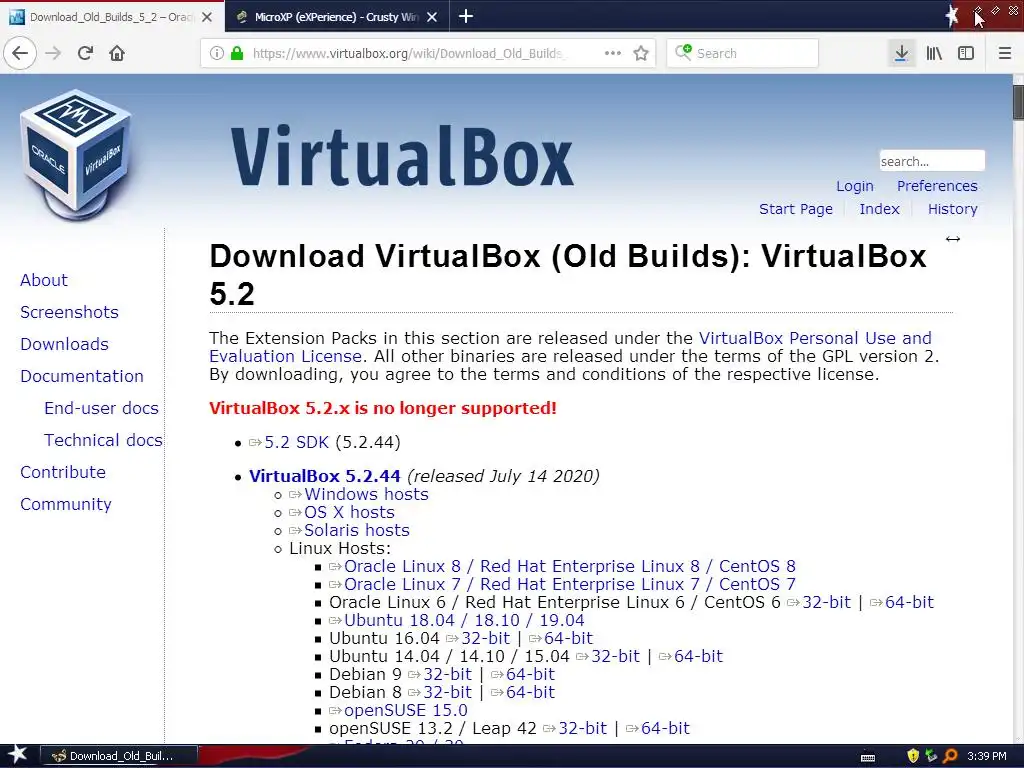Click the width toggle double arrow icon
This screenshot has width=1024, height=768.
click(953, 239)
